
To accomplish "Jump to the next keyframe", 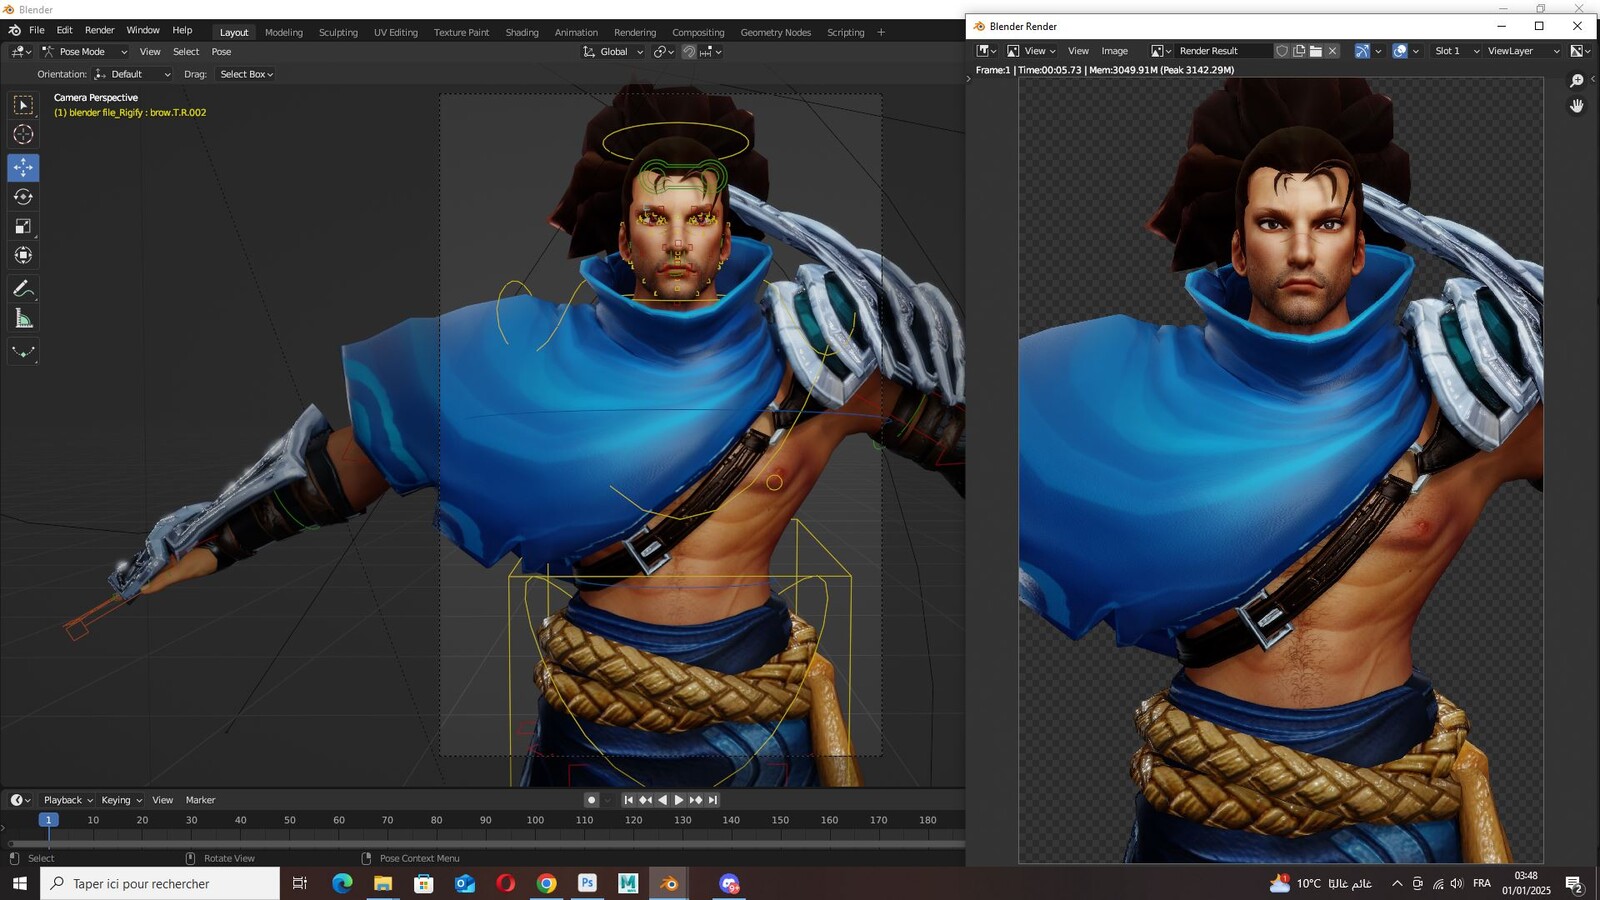I will tap(696, 800).
